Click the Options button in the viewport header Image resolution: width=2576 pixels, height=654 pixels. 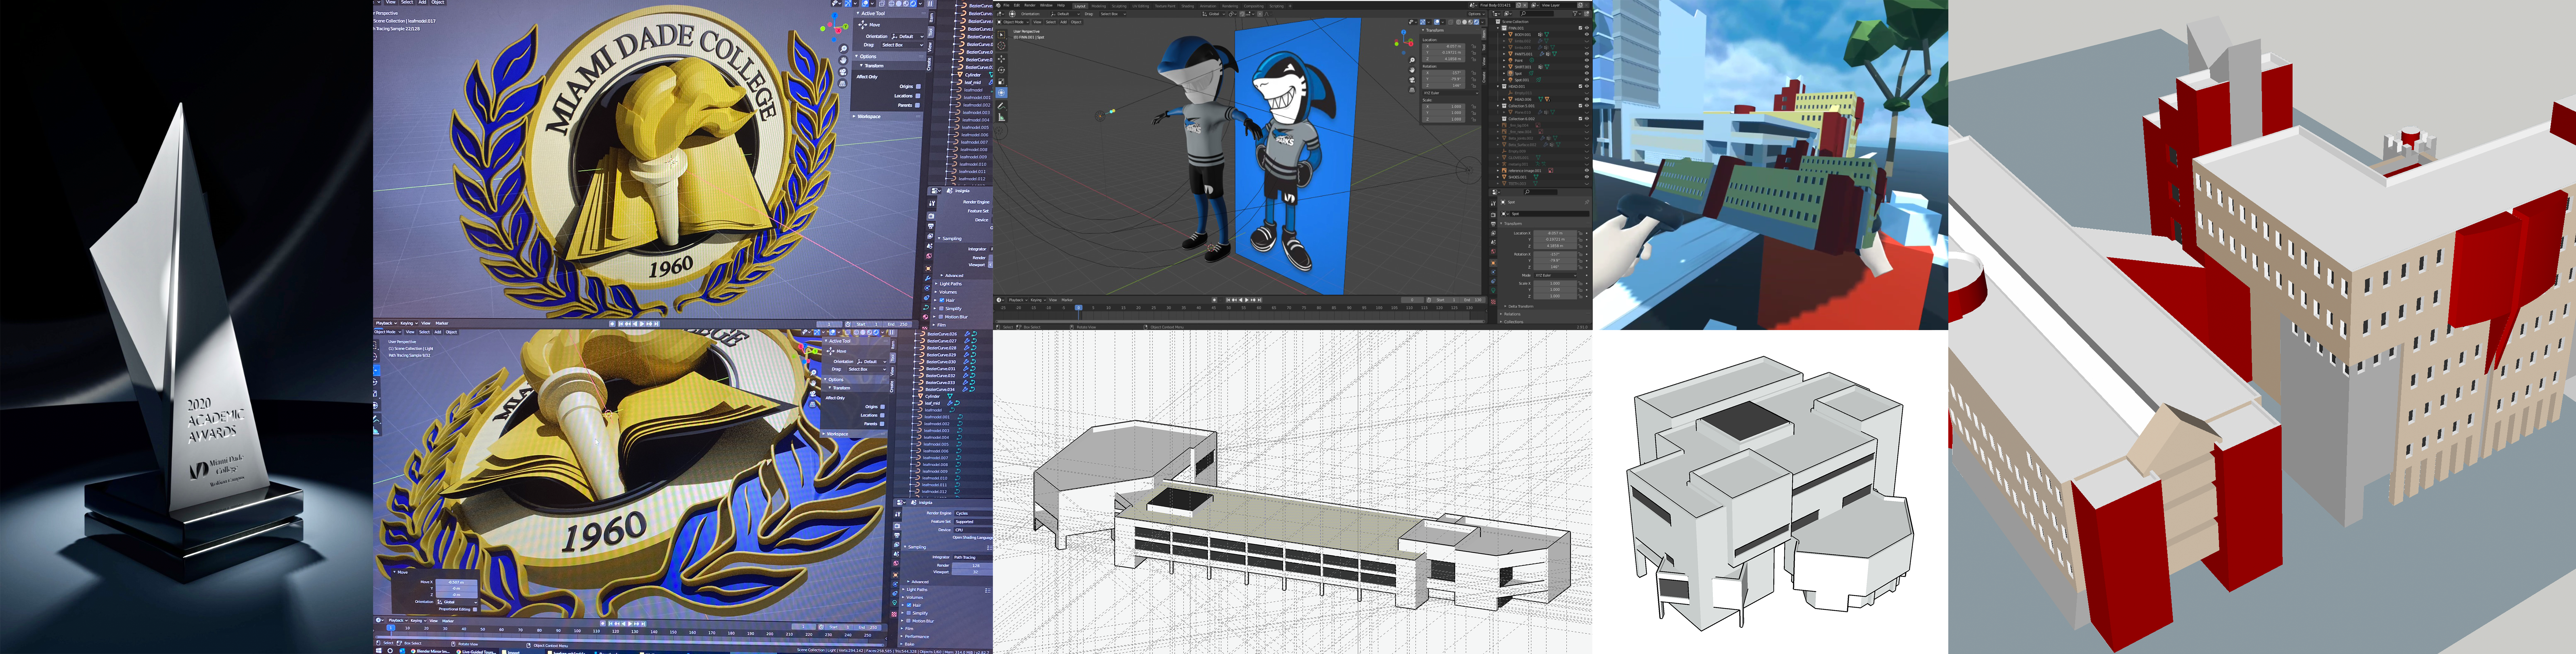pyautogui.click(x=1476, y=14)
